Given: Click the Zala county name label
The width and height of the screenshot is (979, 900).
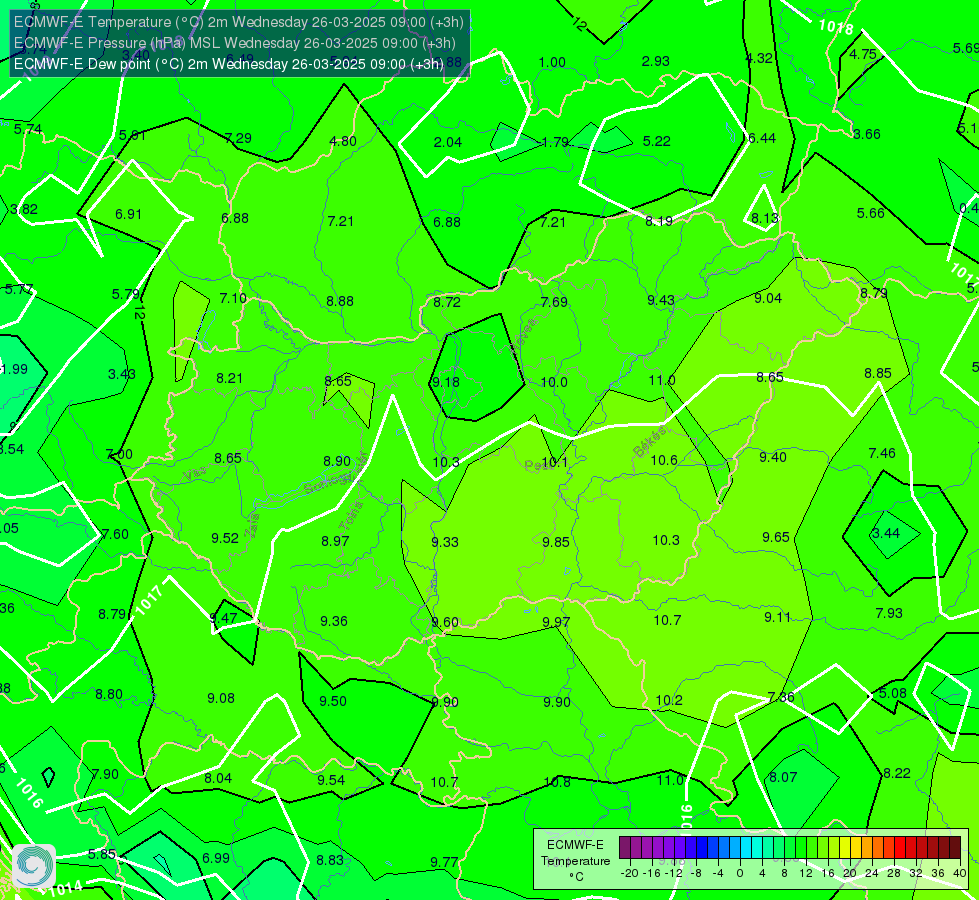Looking at the screenshot, I should [x=252, y=528].
